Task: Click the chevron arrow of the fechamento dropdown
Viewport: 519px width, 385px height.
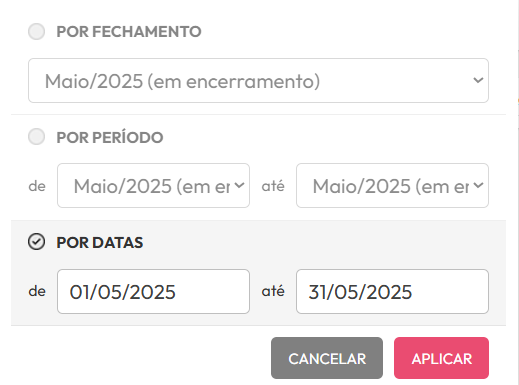Action: click(478, 80)
